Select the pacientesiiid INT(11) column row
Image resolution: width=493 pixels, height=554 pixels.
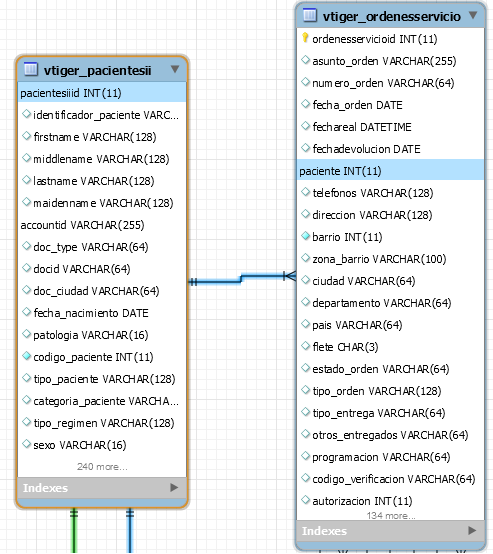pyautogui.click(x=102, y=93)
